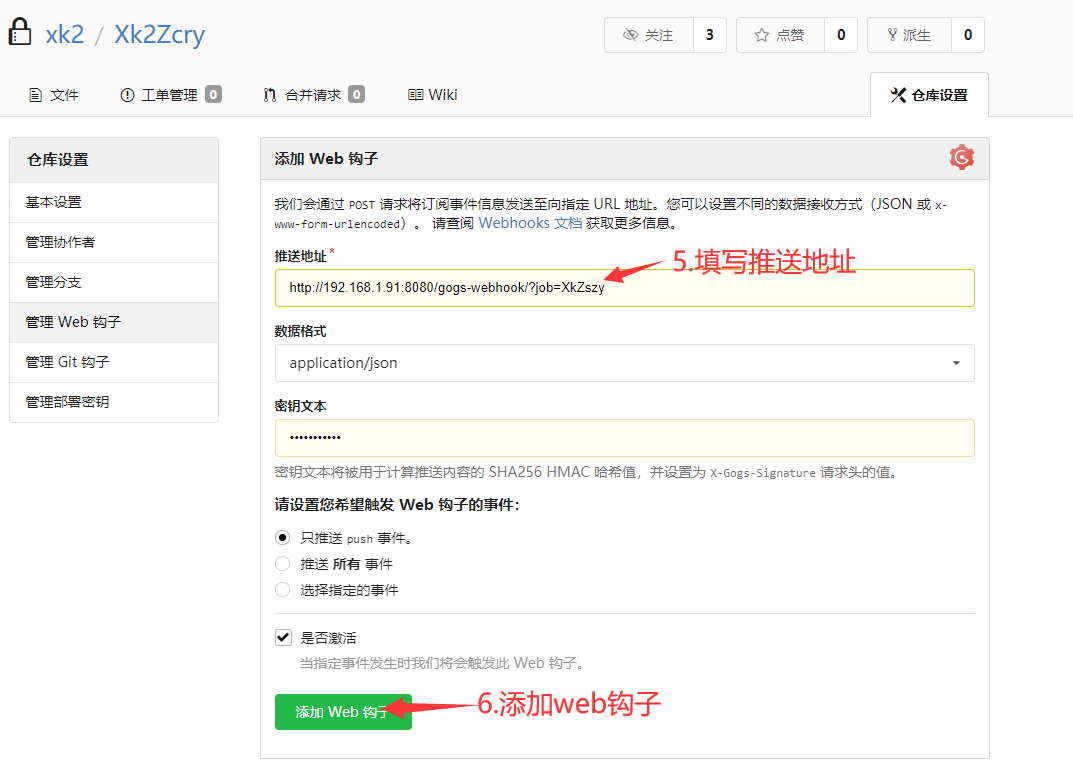The width and height of the screenshot is (1073, 783).
Task: Click the issue icon beside 工单管理
Action: [x=126, y=94]
